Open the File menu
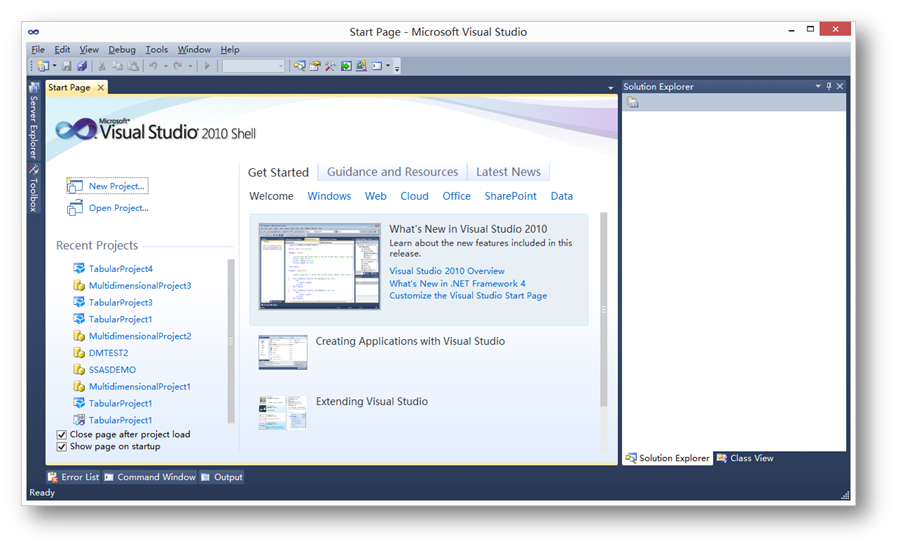The image size is (898, 548). (38, 50)
